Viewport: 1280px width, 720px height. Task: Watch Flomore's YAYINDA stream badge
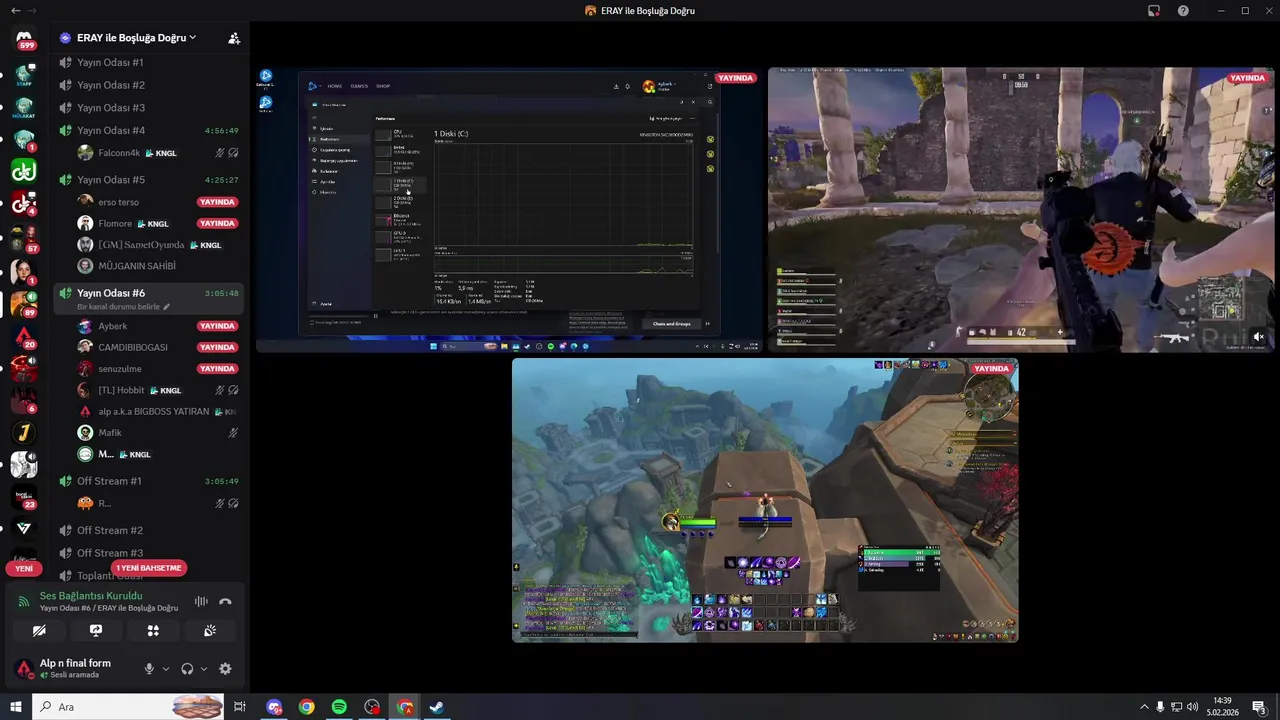pos(217,224)
